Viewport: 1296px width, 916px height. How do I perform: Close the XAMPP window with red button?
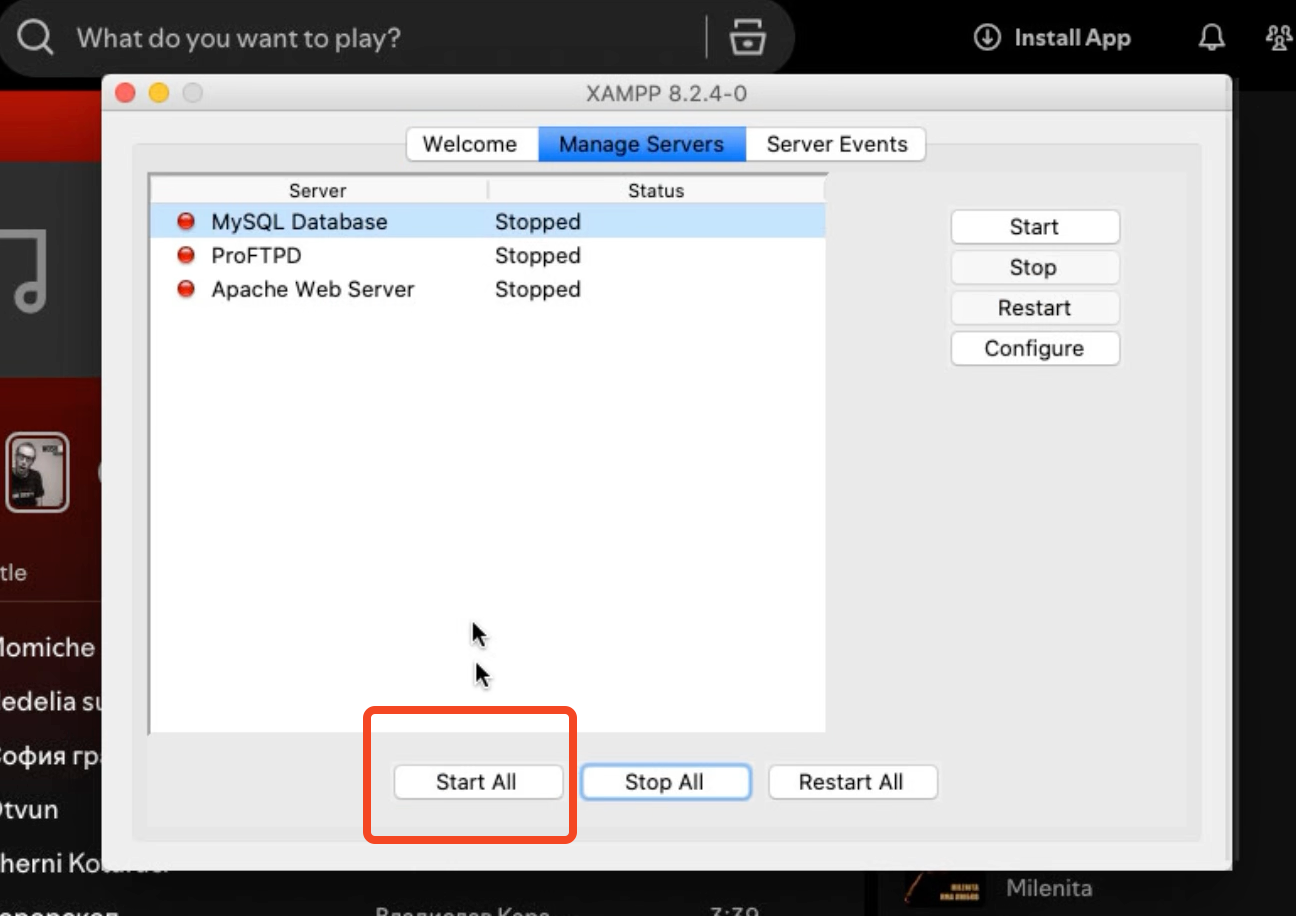click(125, 94)
